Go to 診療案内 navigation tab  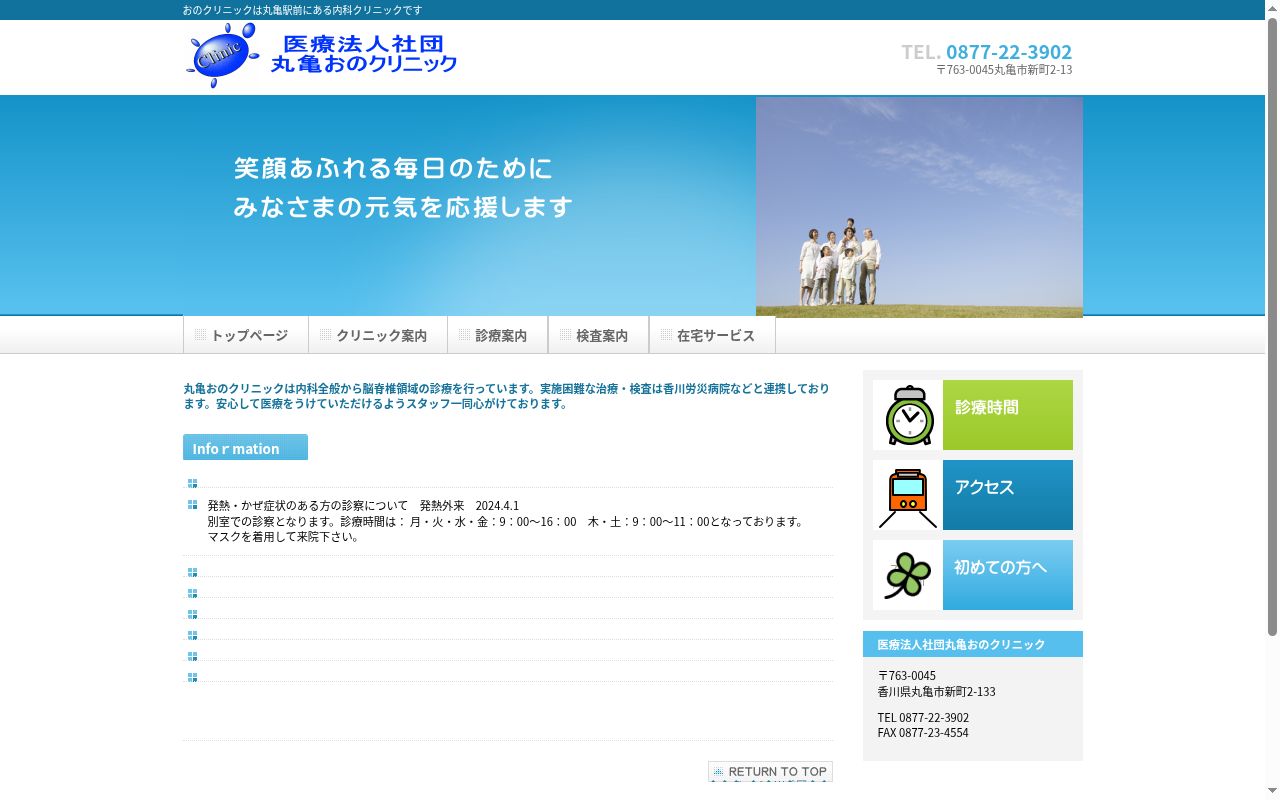coord(498,335)
